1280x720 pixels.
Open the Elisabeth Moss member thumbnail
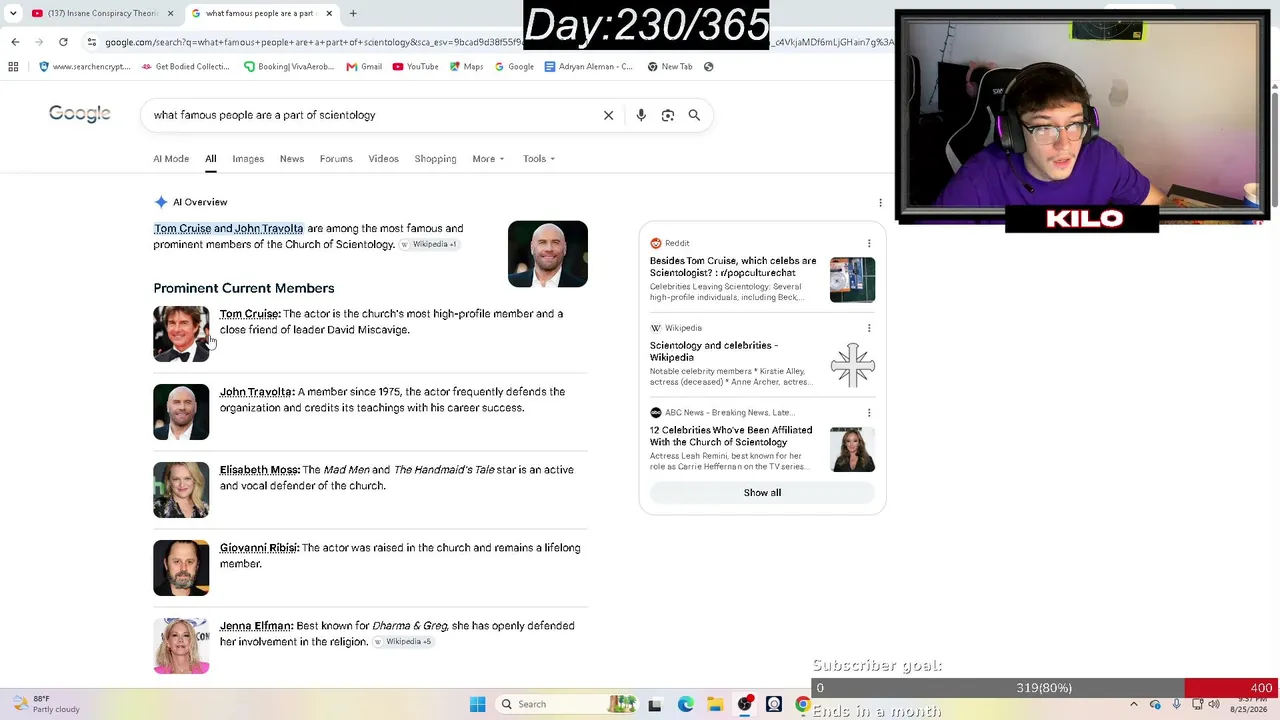click(x=181, y=490)
